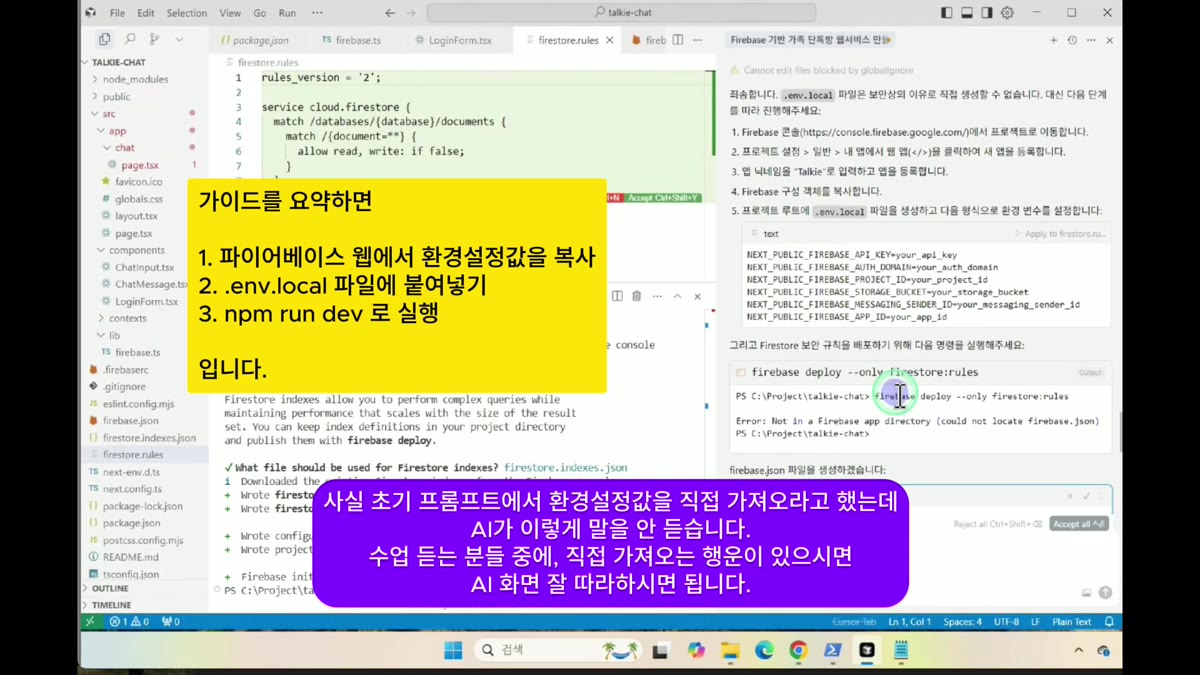The image size is (1200, 675).
Task: Open terminal panel more actions ellipsis
Action: click(657, 296)
